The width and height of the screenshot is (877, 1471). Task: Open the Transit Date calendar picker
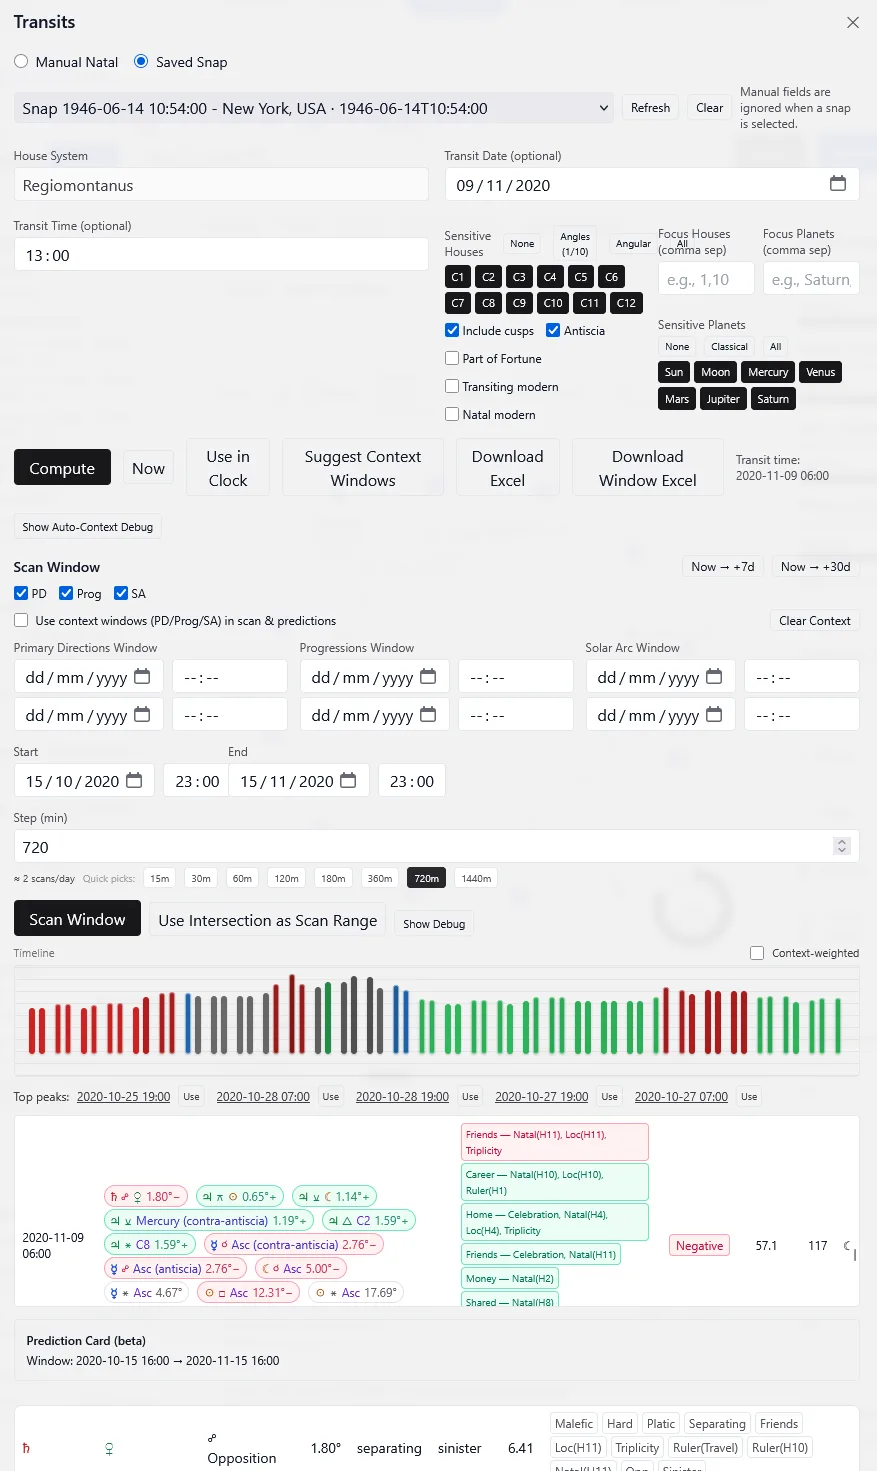pos(838,184)
